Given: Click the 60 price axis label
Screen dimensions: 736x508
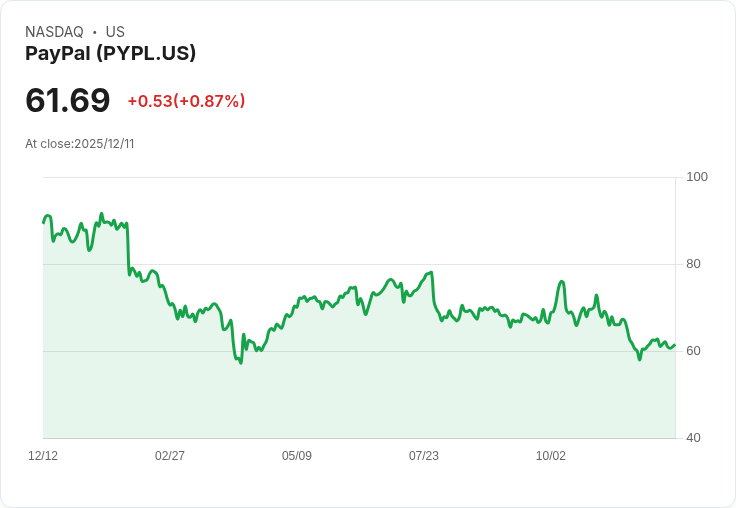Looking at the screenshot, I should 693,351.
